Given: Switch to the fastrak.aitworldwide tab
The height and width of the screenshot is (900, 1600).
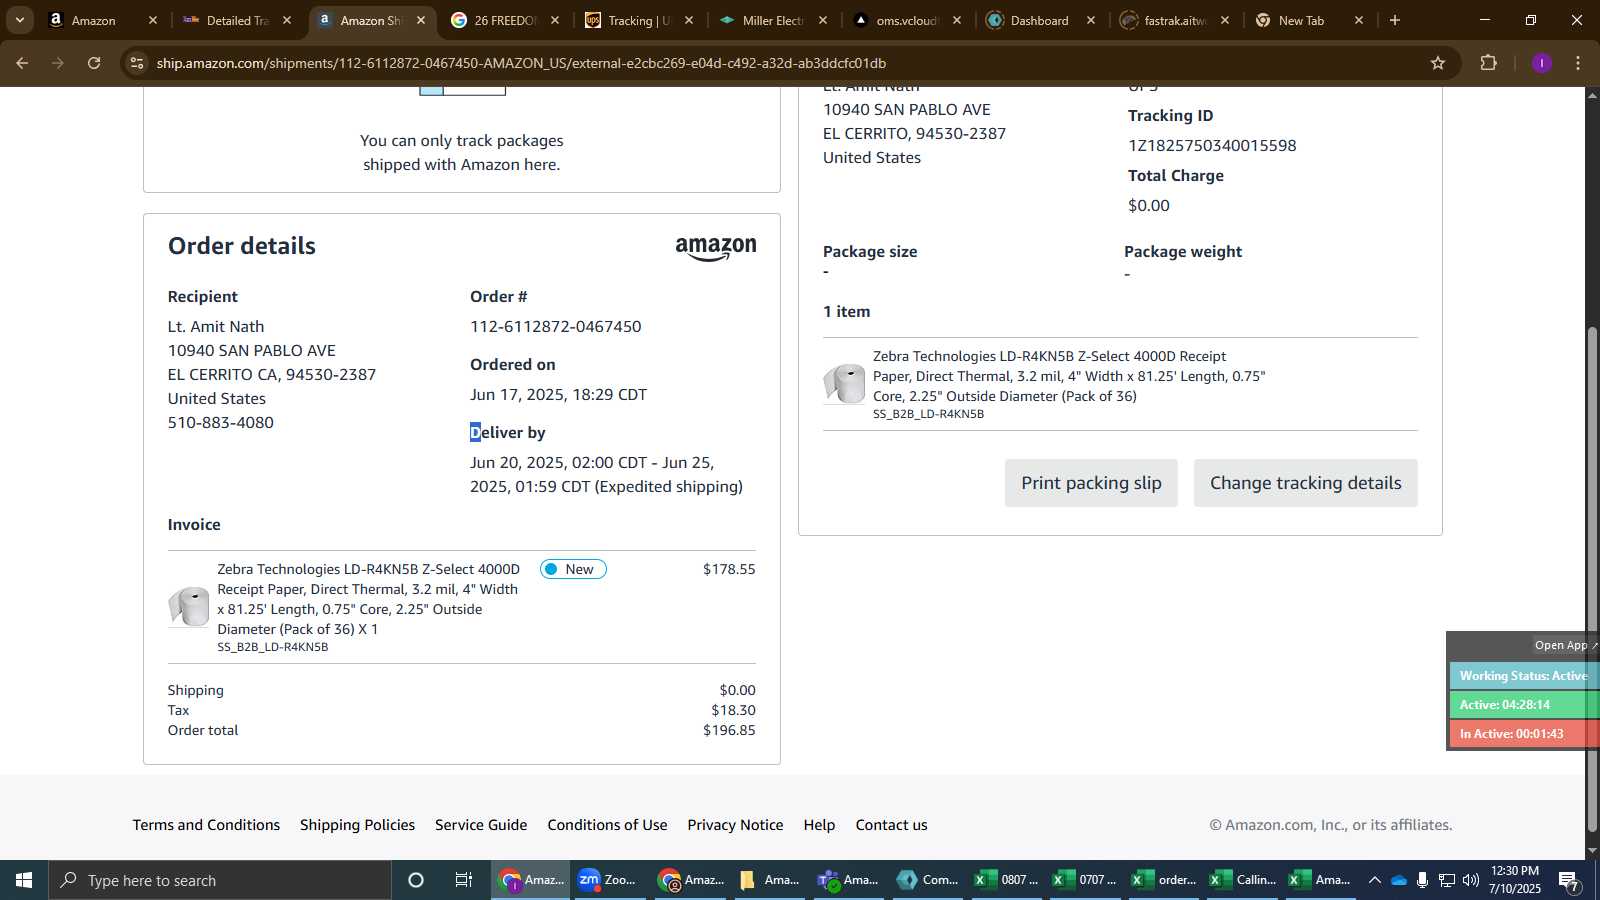Looking at the screenshot, I should pyautogui.click(x=1175, y=20).
